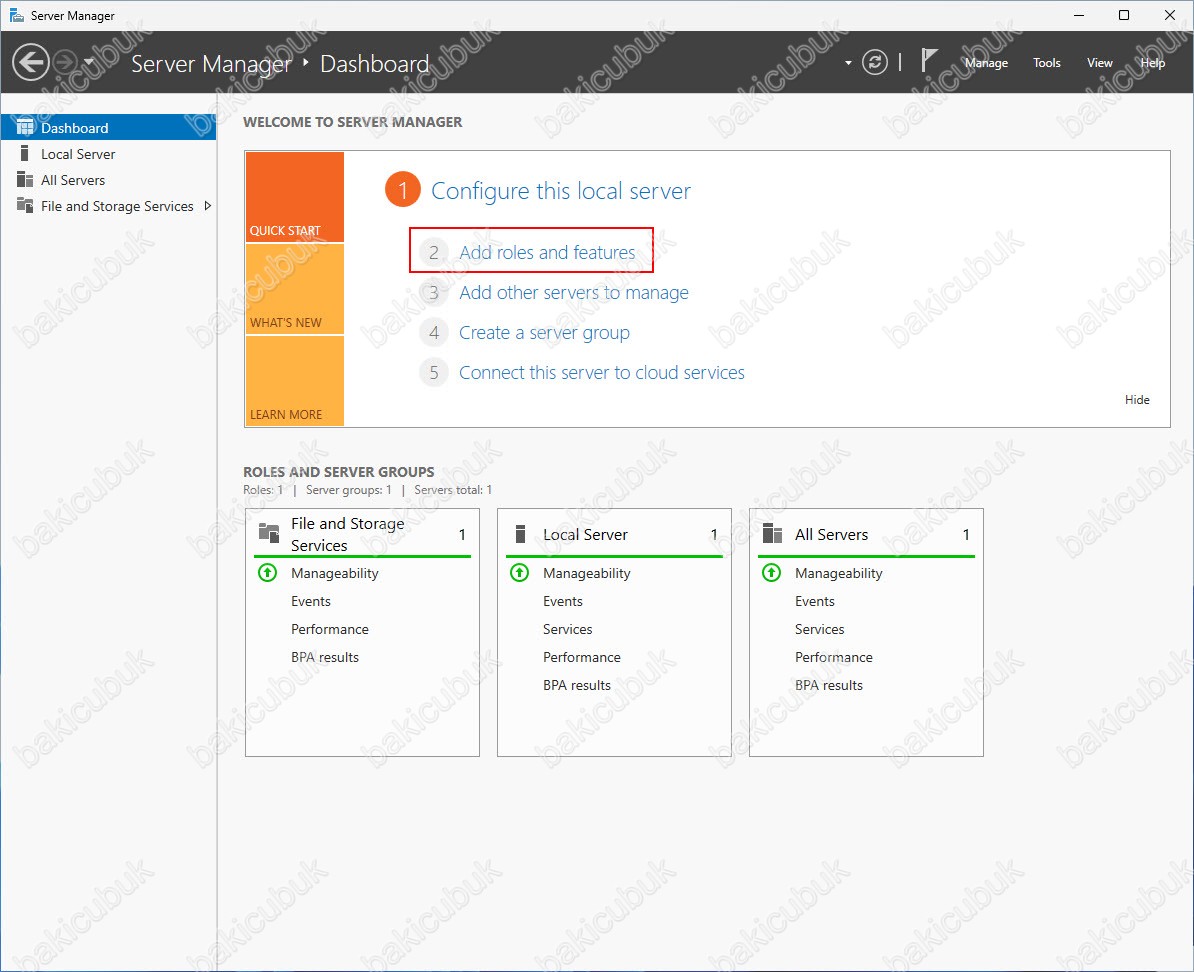Open the View menu
The image size is (1194, 972).
tap(1099, 62)
